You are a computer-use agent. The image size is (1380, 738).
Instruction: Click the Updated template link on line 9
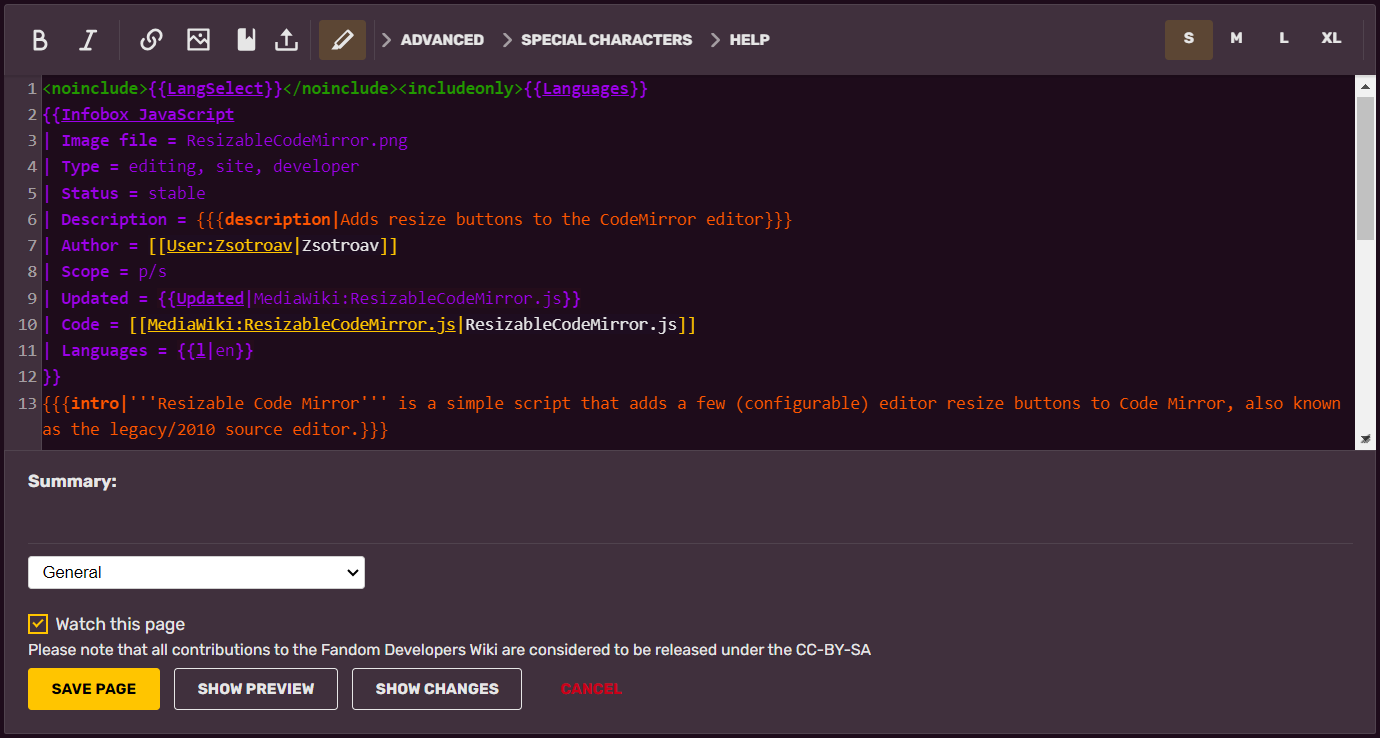point(211,298)
